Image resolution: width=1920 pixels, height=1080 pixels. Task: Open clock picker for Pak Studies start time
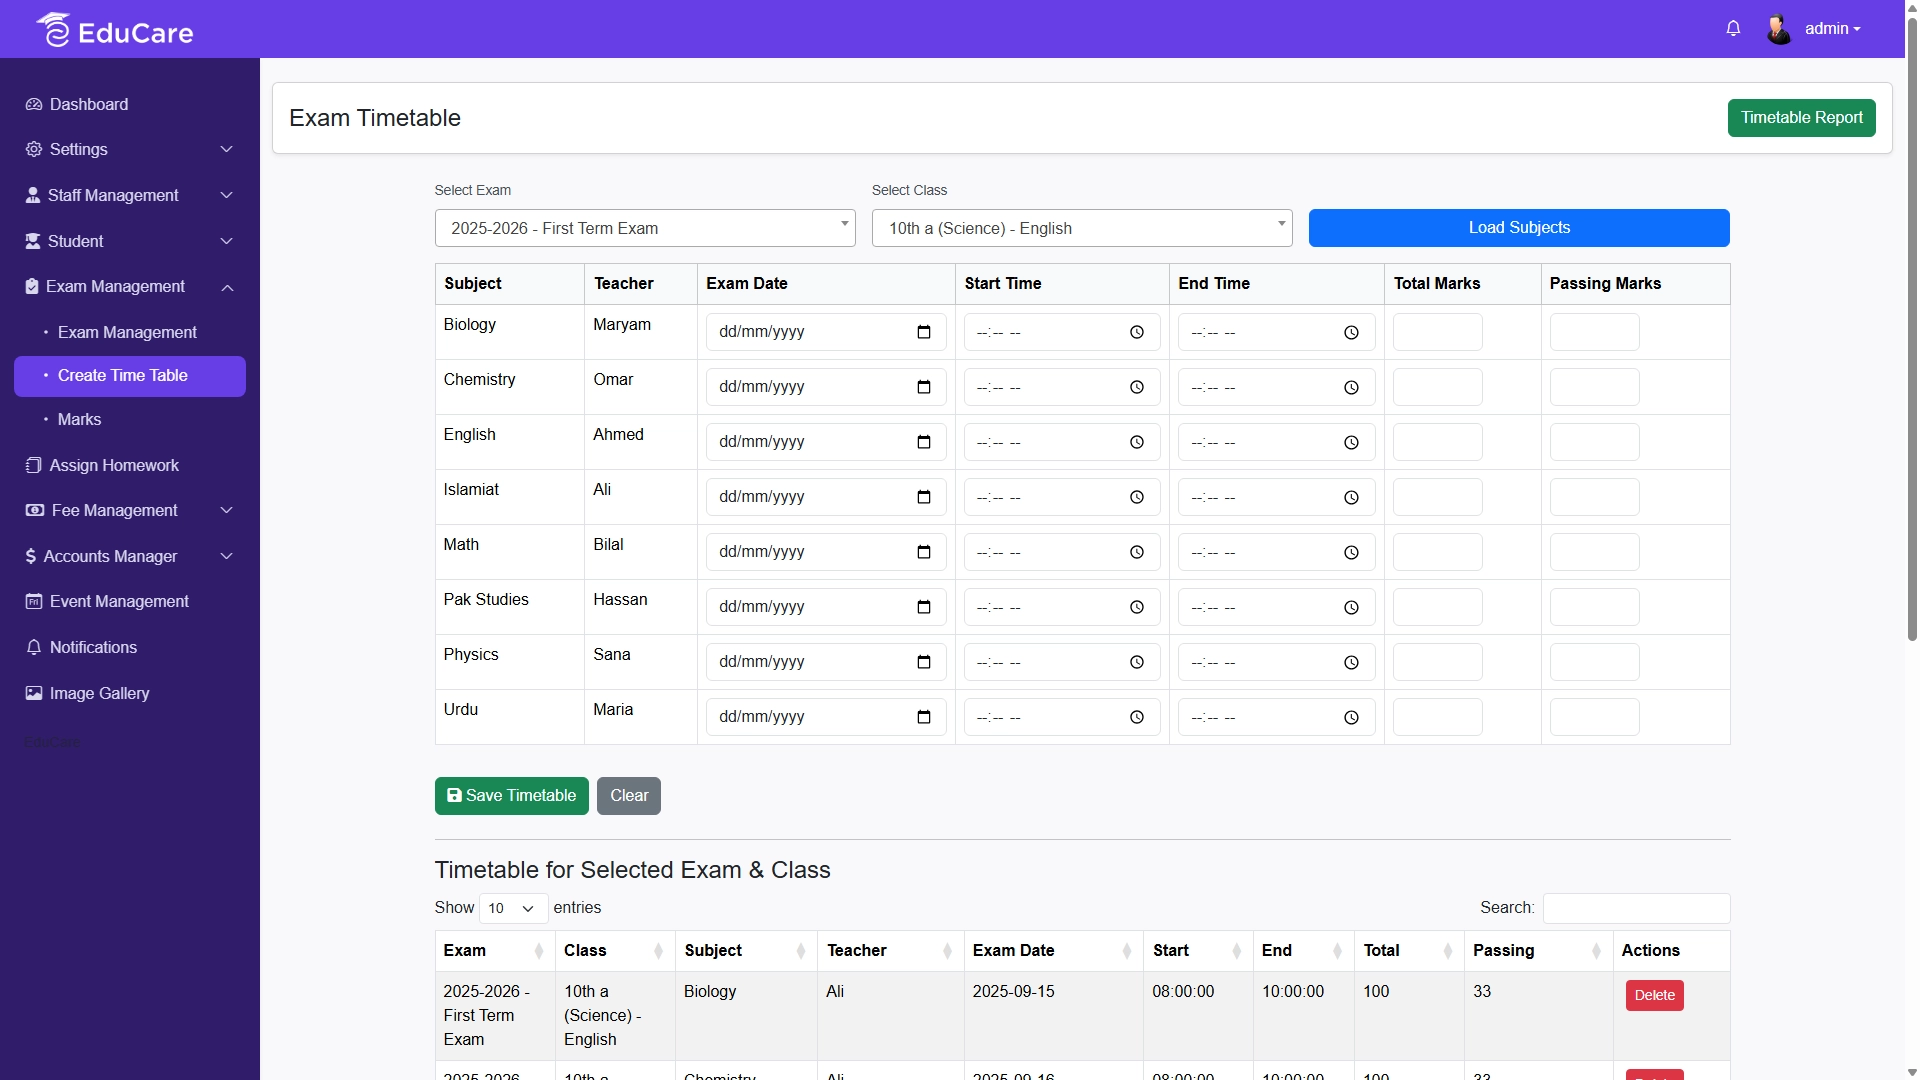(1137, 607)
